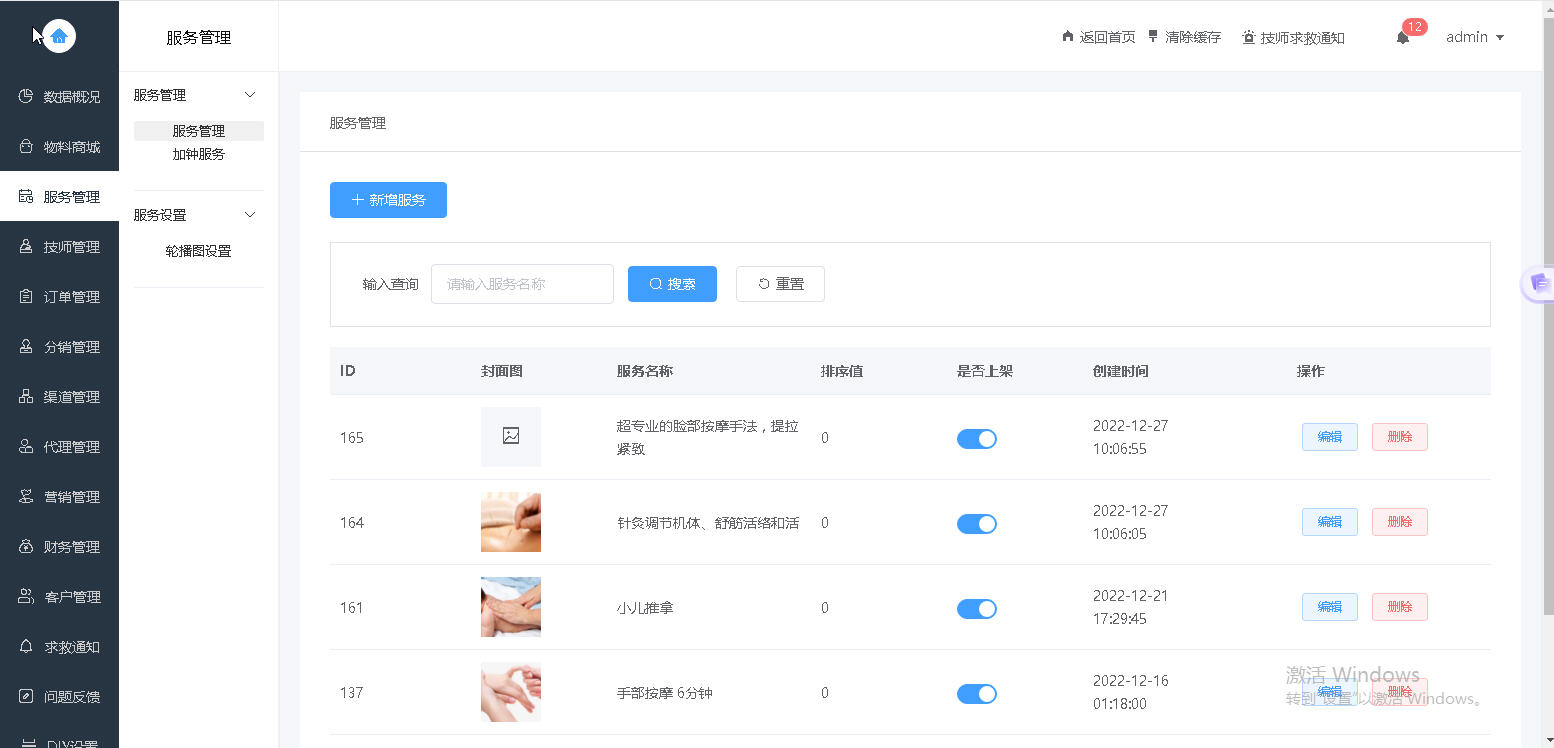Select 服务管理 submenu item

(x=199, y=131)
